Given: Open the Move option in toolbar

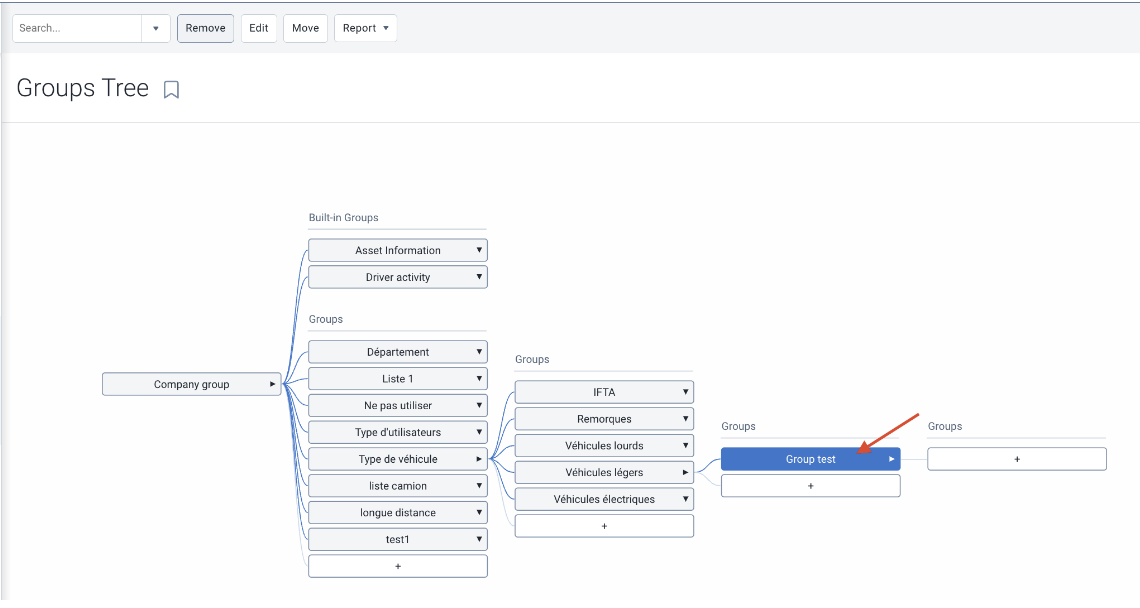Looking at the screenshot, I should (305, 28).
